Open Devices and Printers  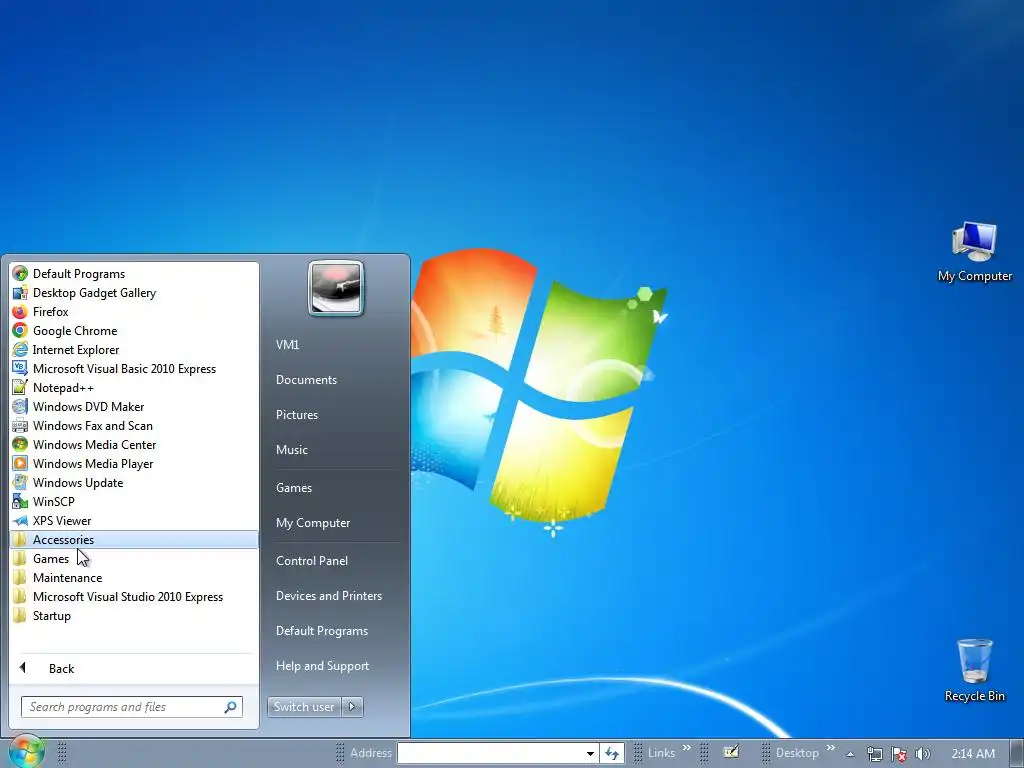coord(336,596)
